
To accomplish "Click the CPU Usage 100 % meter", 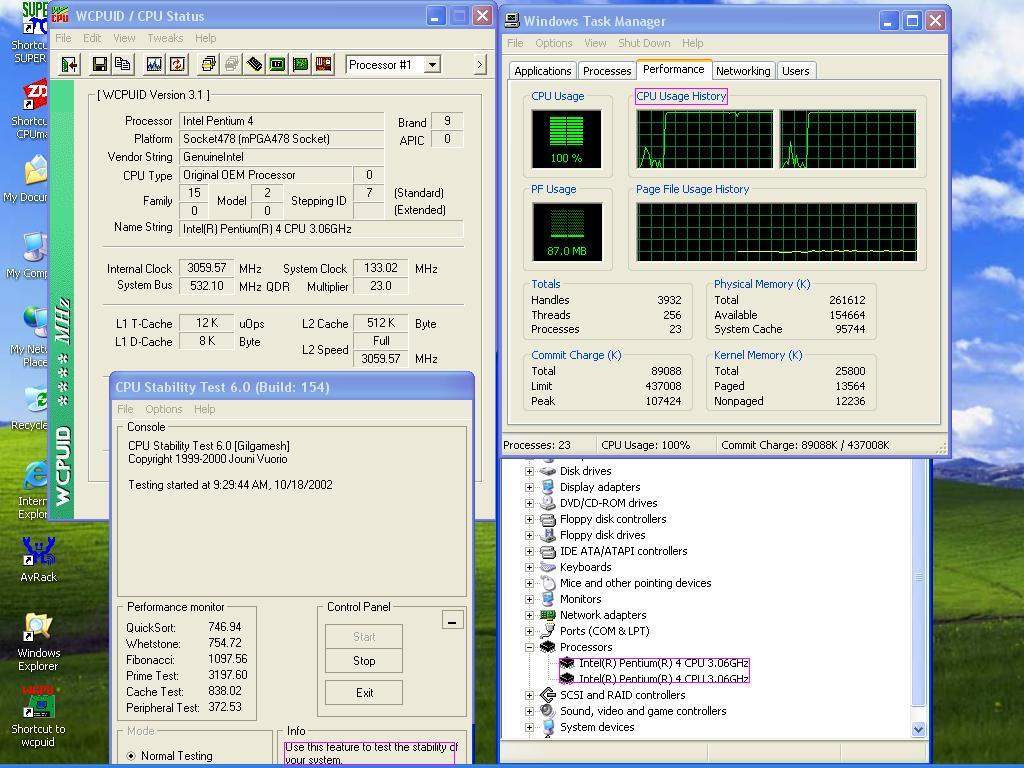I will 566,139.
